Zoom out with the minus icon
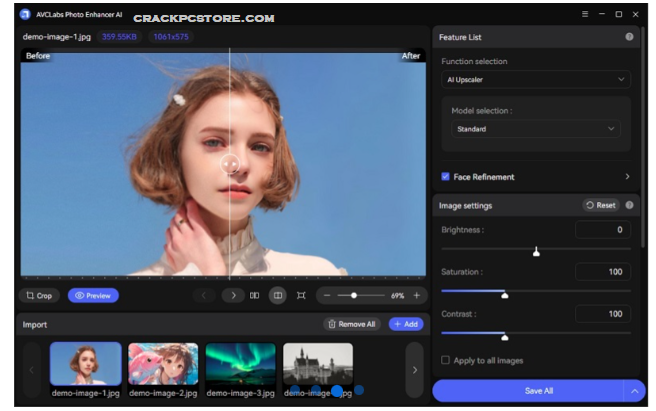The width and height of the screenshot is (656, 411). [326, 296]
